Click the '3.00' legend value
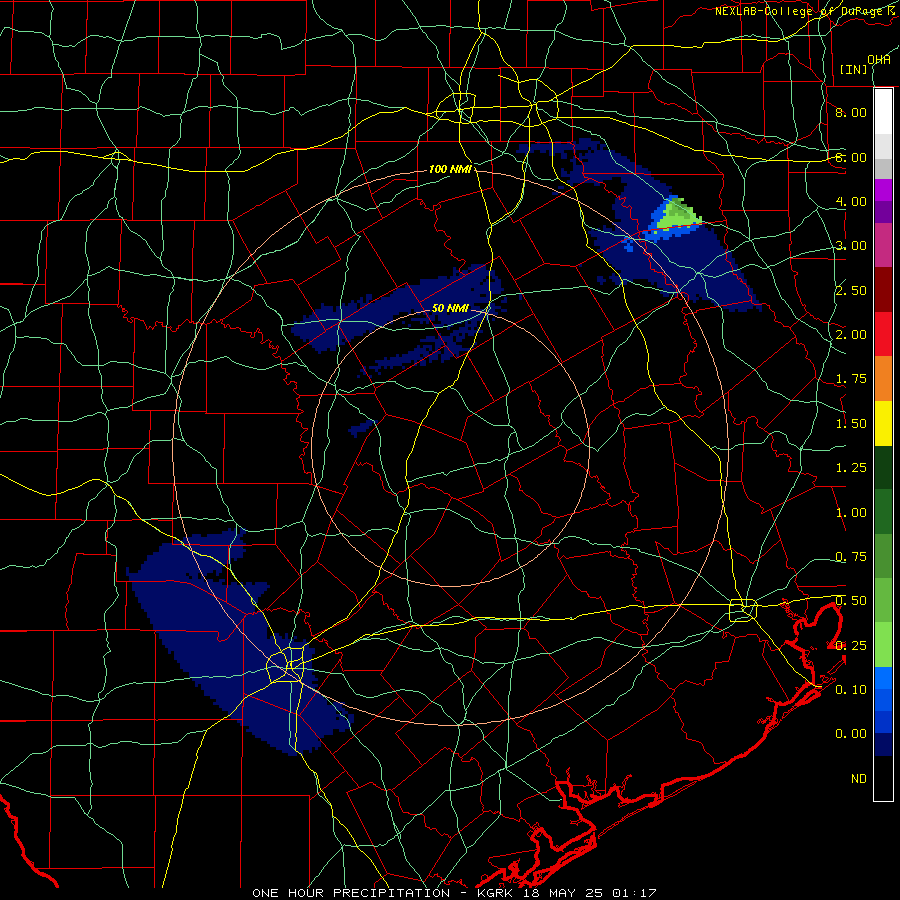 (851, 246)
